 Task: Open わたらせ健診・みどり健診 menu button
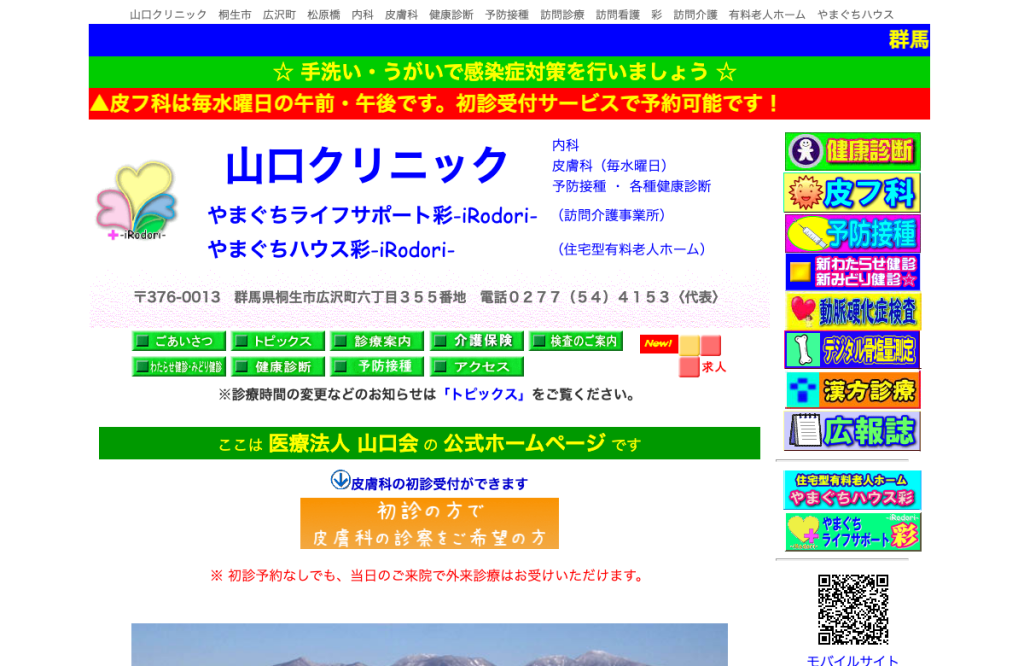click(x=178, y=367)
